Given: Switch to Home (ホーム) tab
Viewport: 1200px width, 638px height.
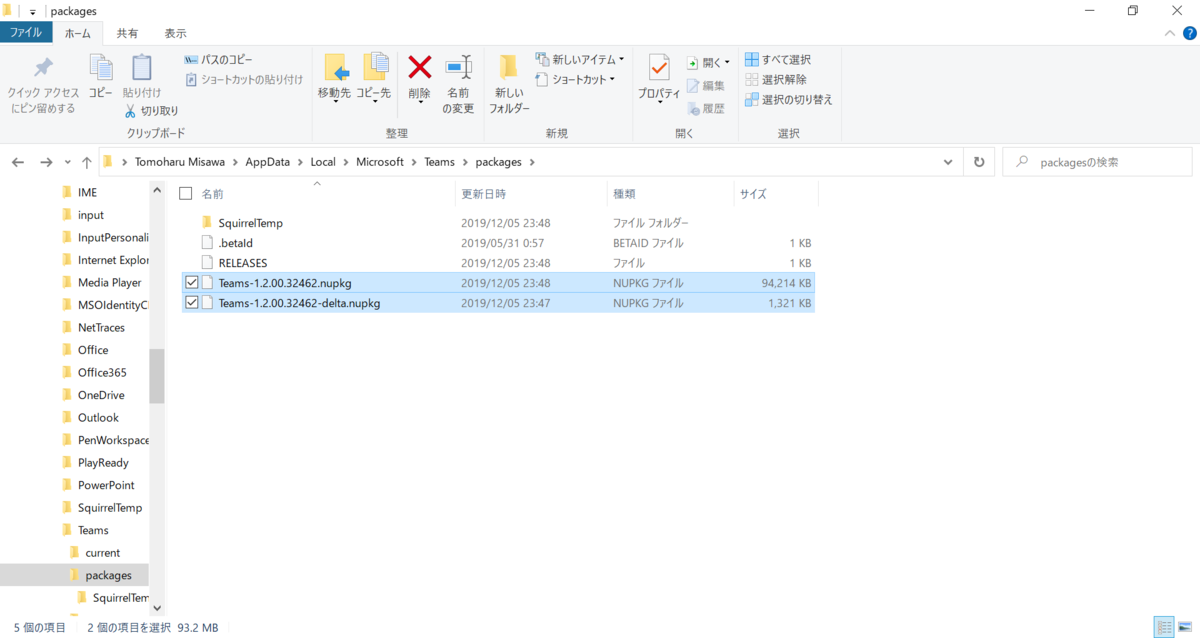Looking at the screenshot, I should [77, 33].
